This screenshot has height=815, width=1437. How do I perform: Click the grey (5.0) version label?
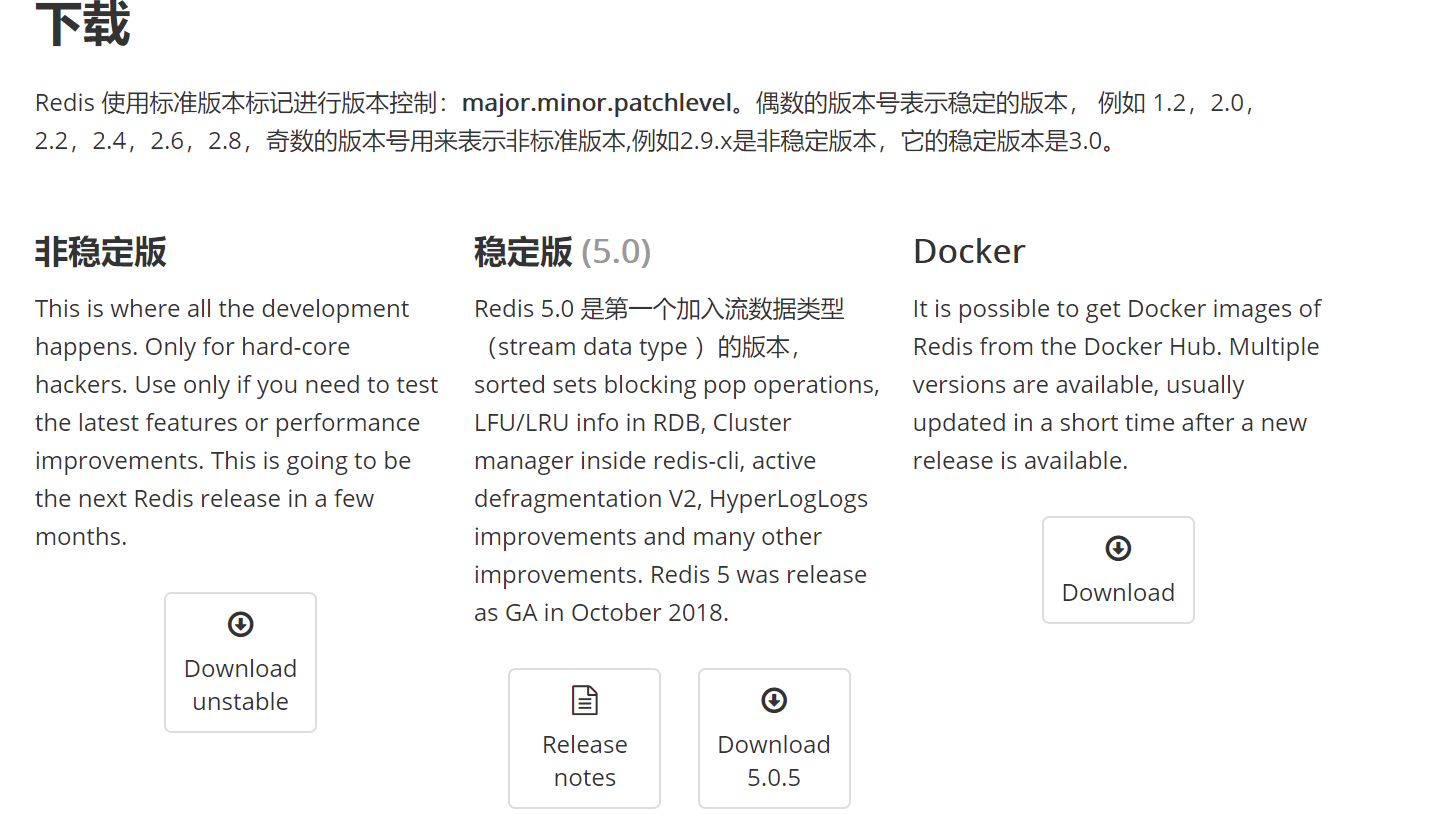(x=616, y=252)
